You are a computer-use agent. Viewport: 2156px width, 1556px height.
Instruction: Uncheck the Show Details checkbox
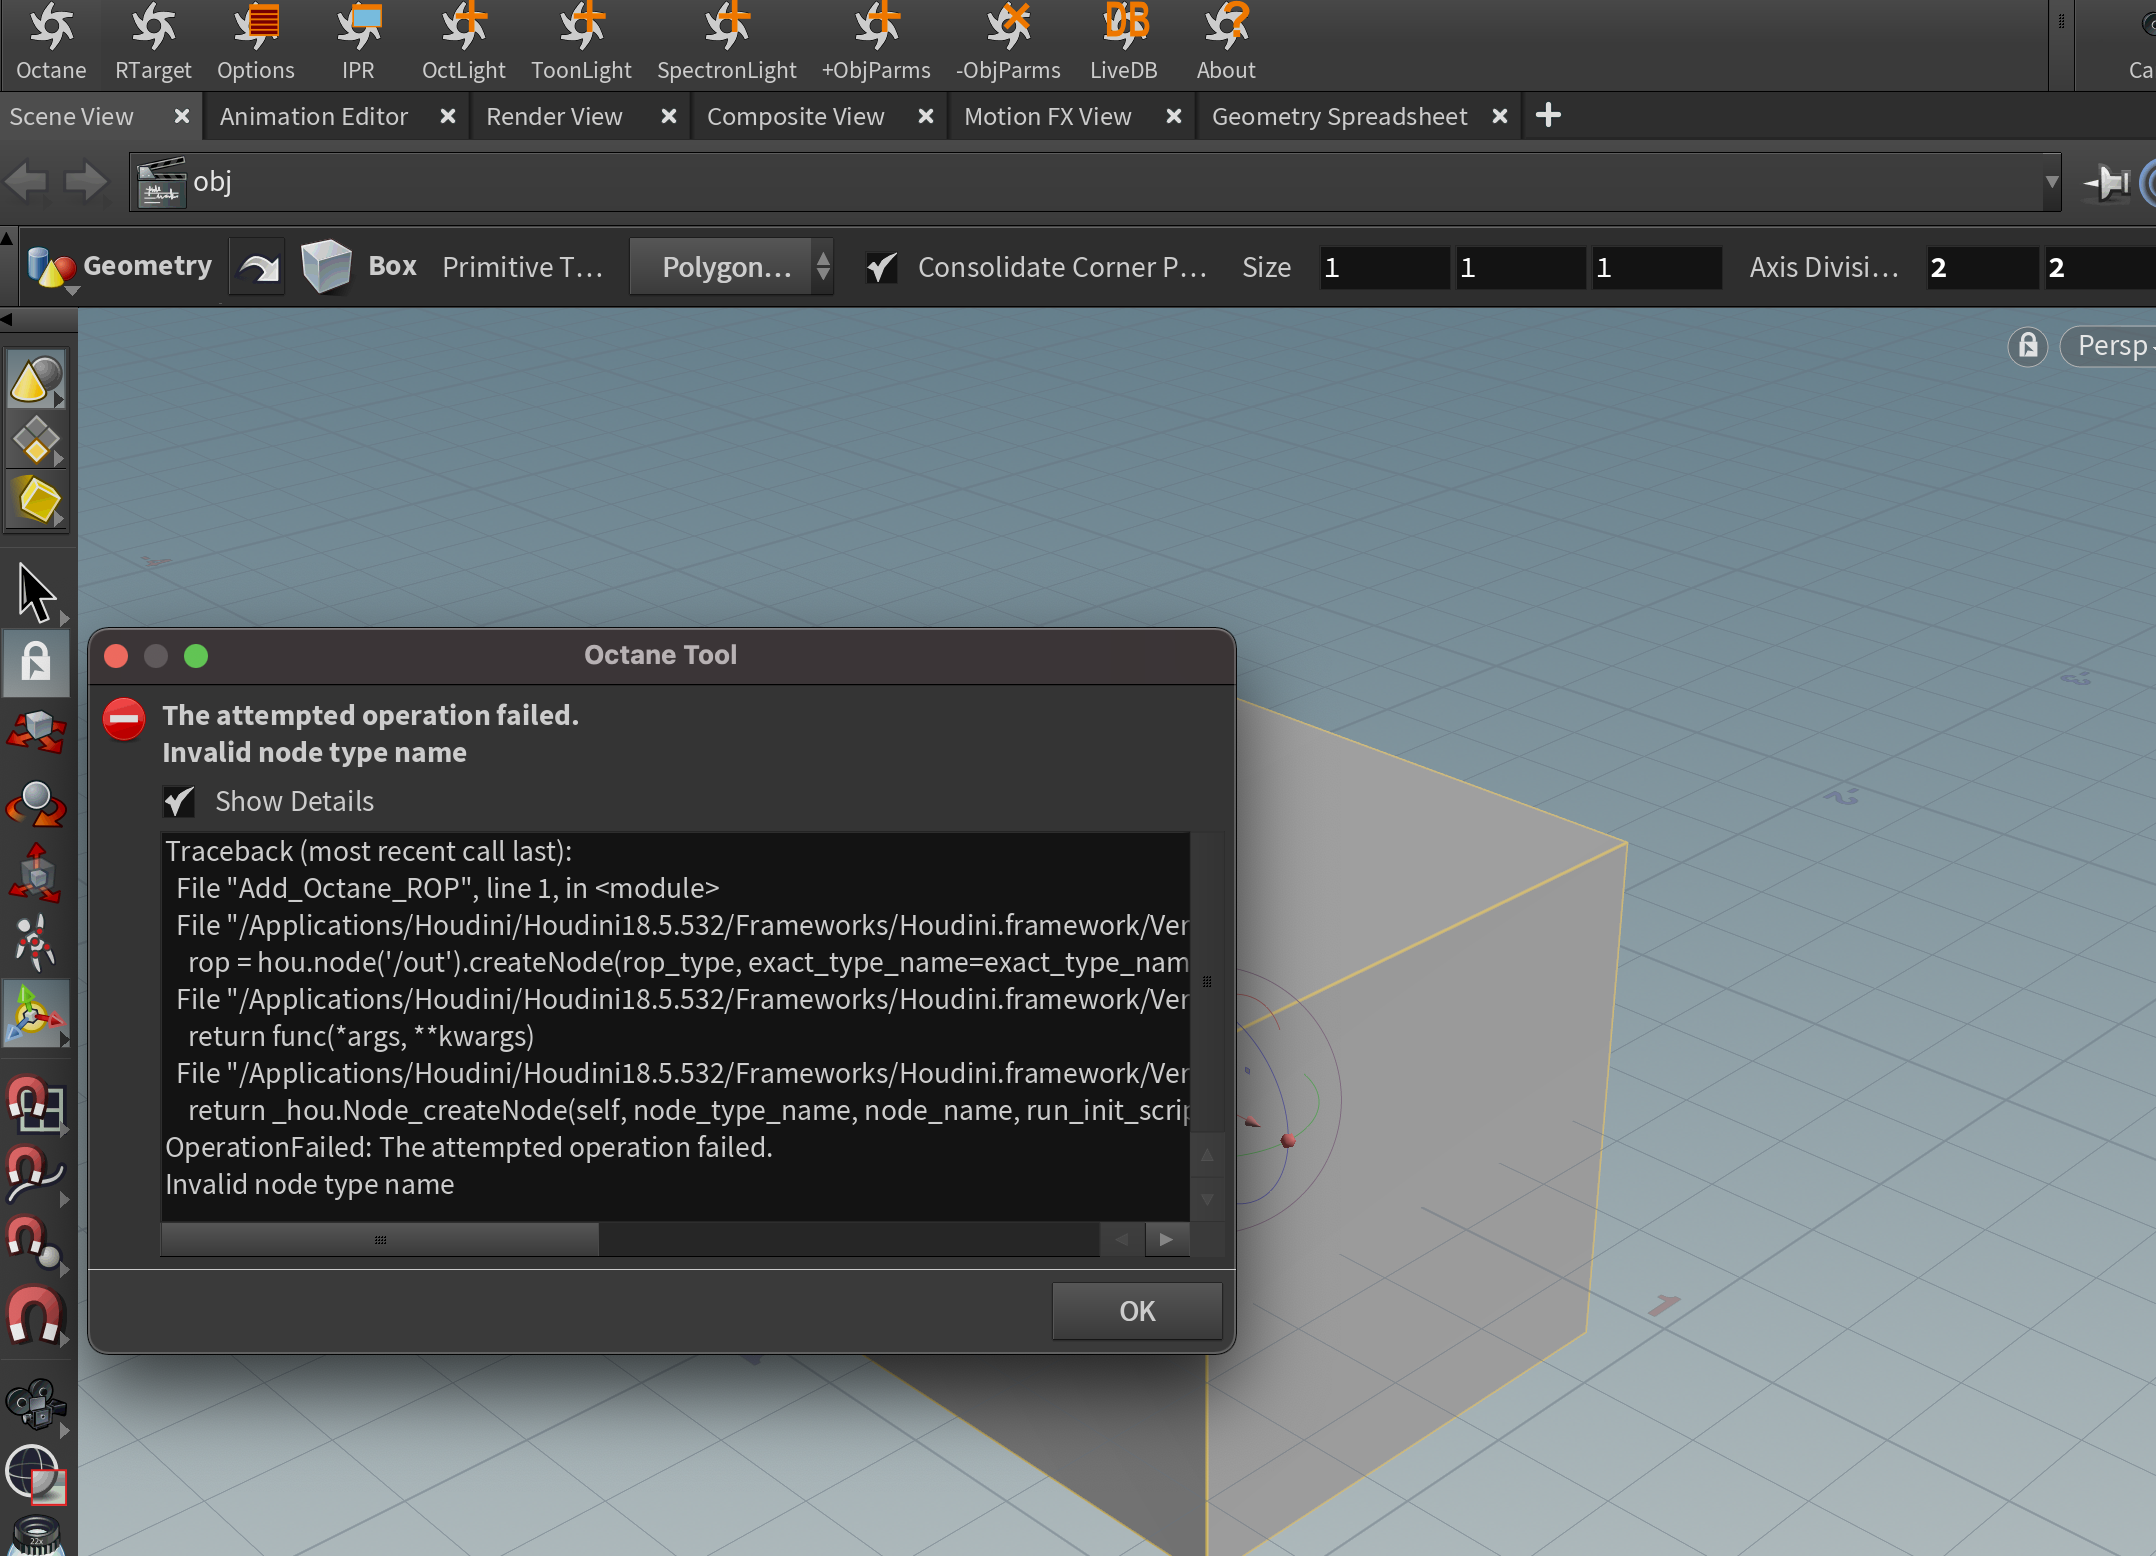coord(180,801)
